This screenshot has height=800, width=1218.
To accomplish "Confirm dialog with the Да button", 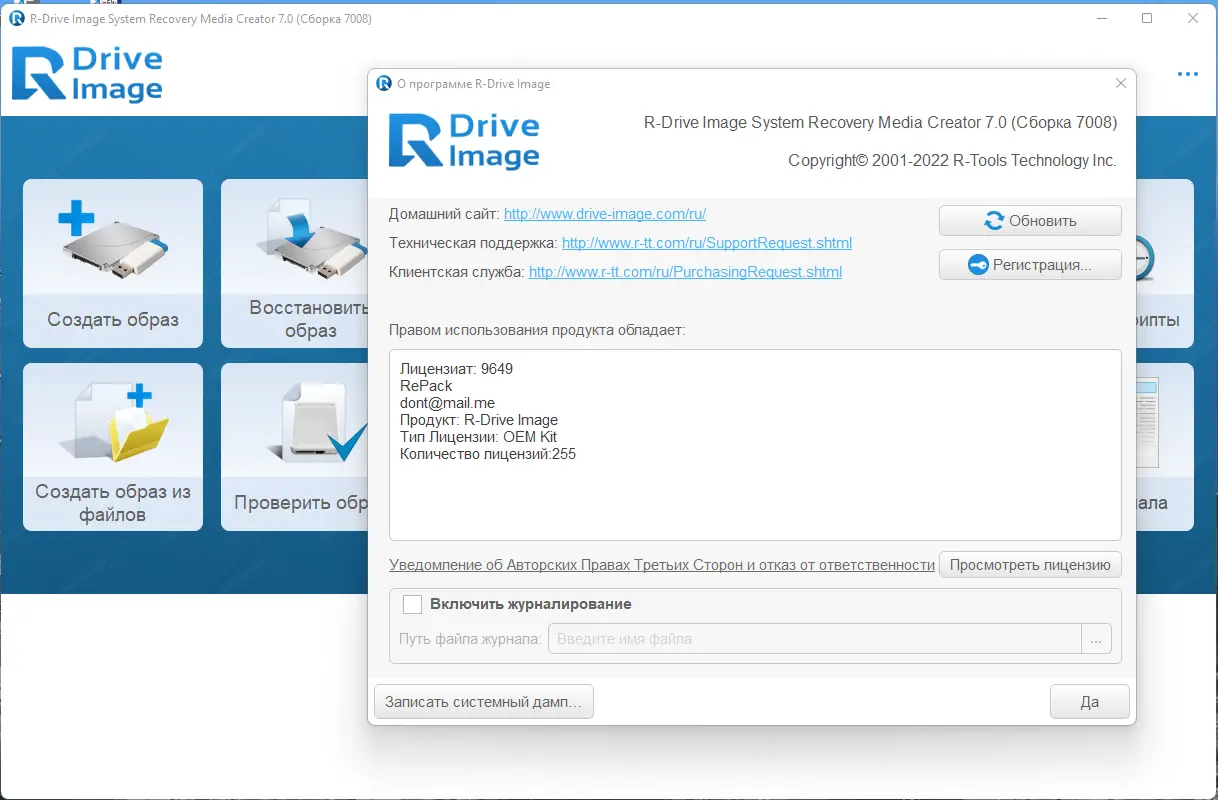I will point(1089,702).
